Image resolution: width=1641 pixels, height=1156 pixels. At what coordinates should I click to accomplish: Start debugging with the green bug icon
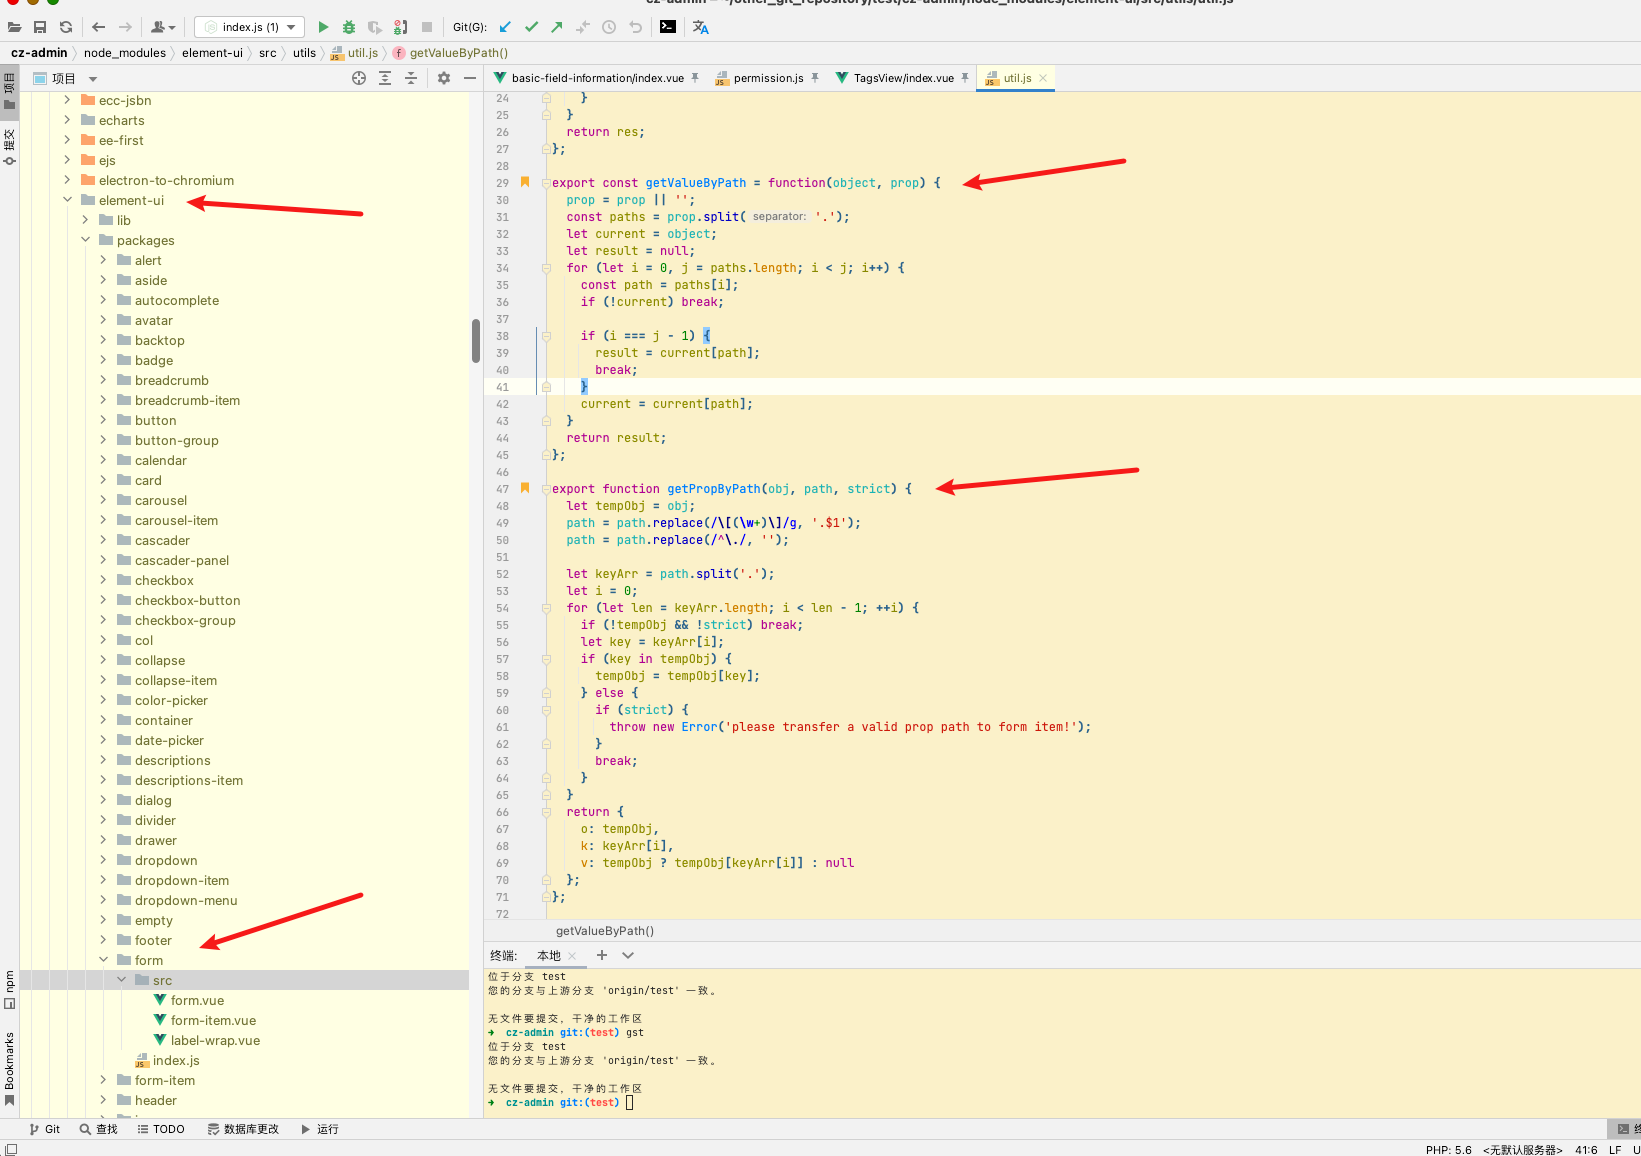point(349,27)
